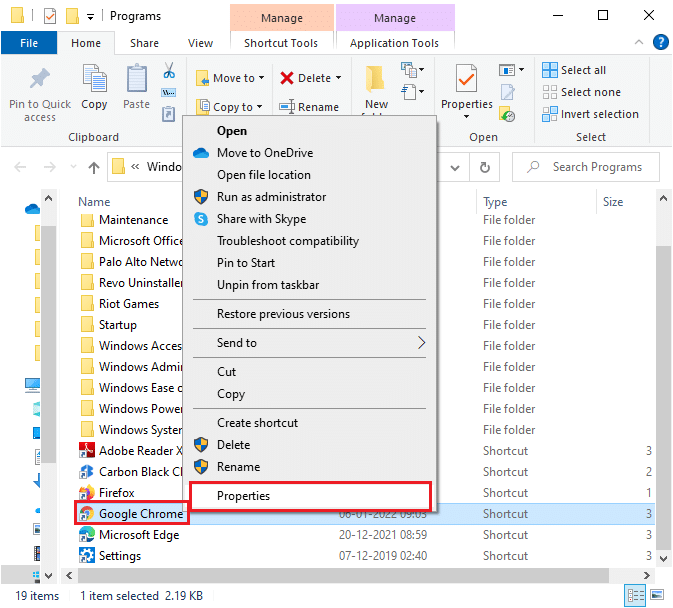Click the quick access toolbar properties checkbox icon
The height and width of the screenshot is (608, 673).
coord(50,16)
